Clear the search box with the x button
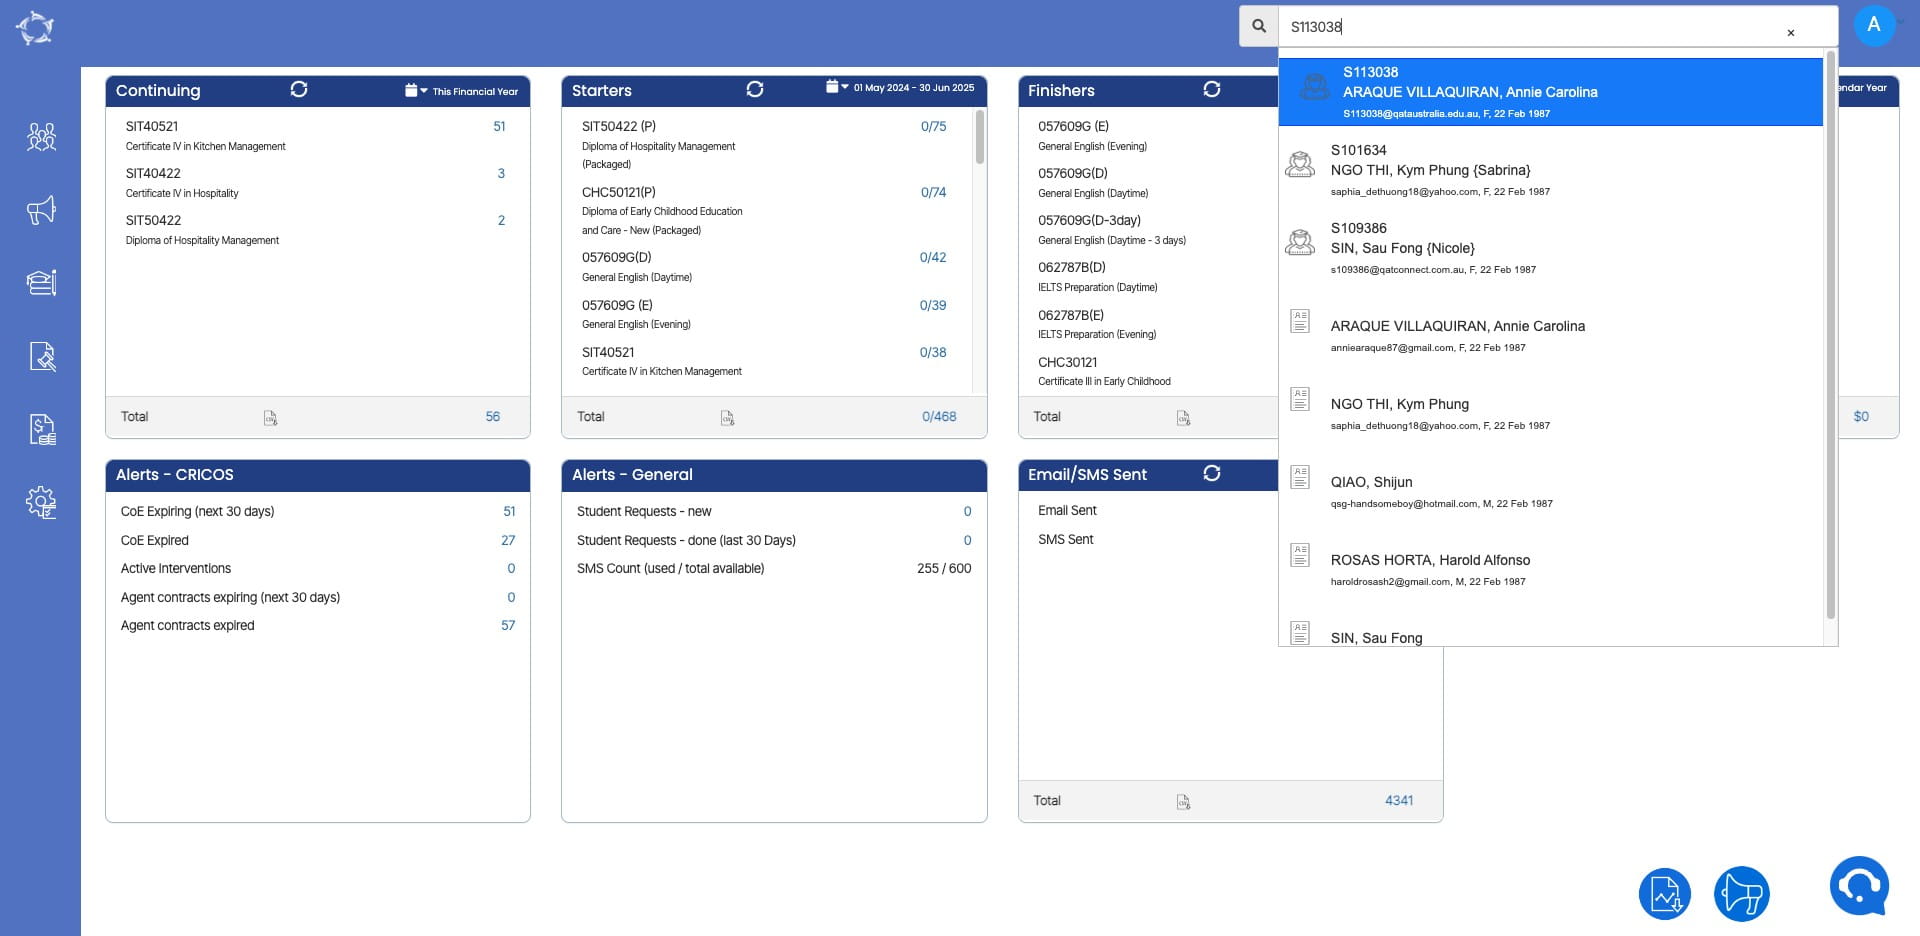Screen dimensions: 1920x936 [x=1791, y=33]
